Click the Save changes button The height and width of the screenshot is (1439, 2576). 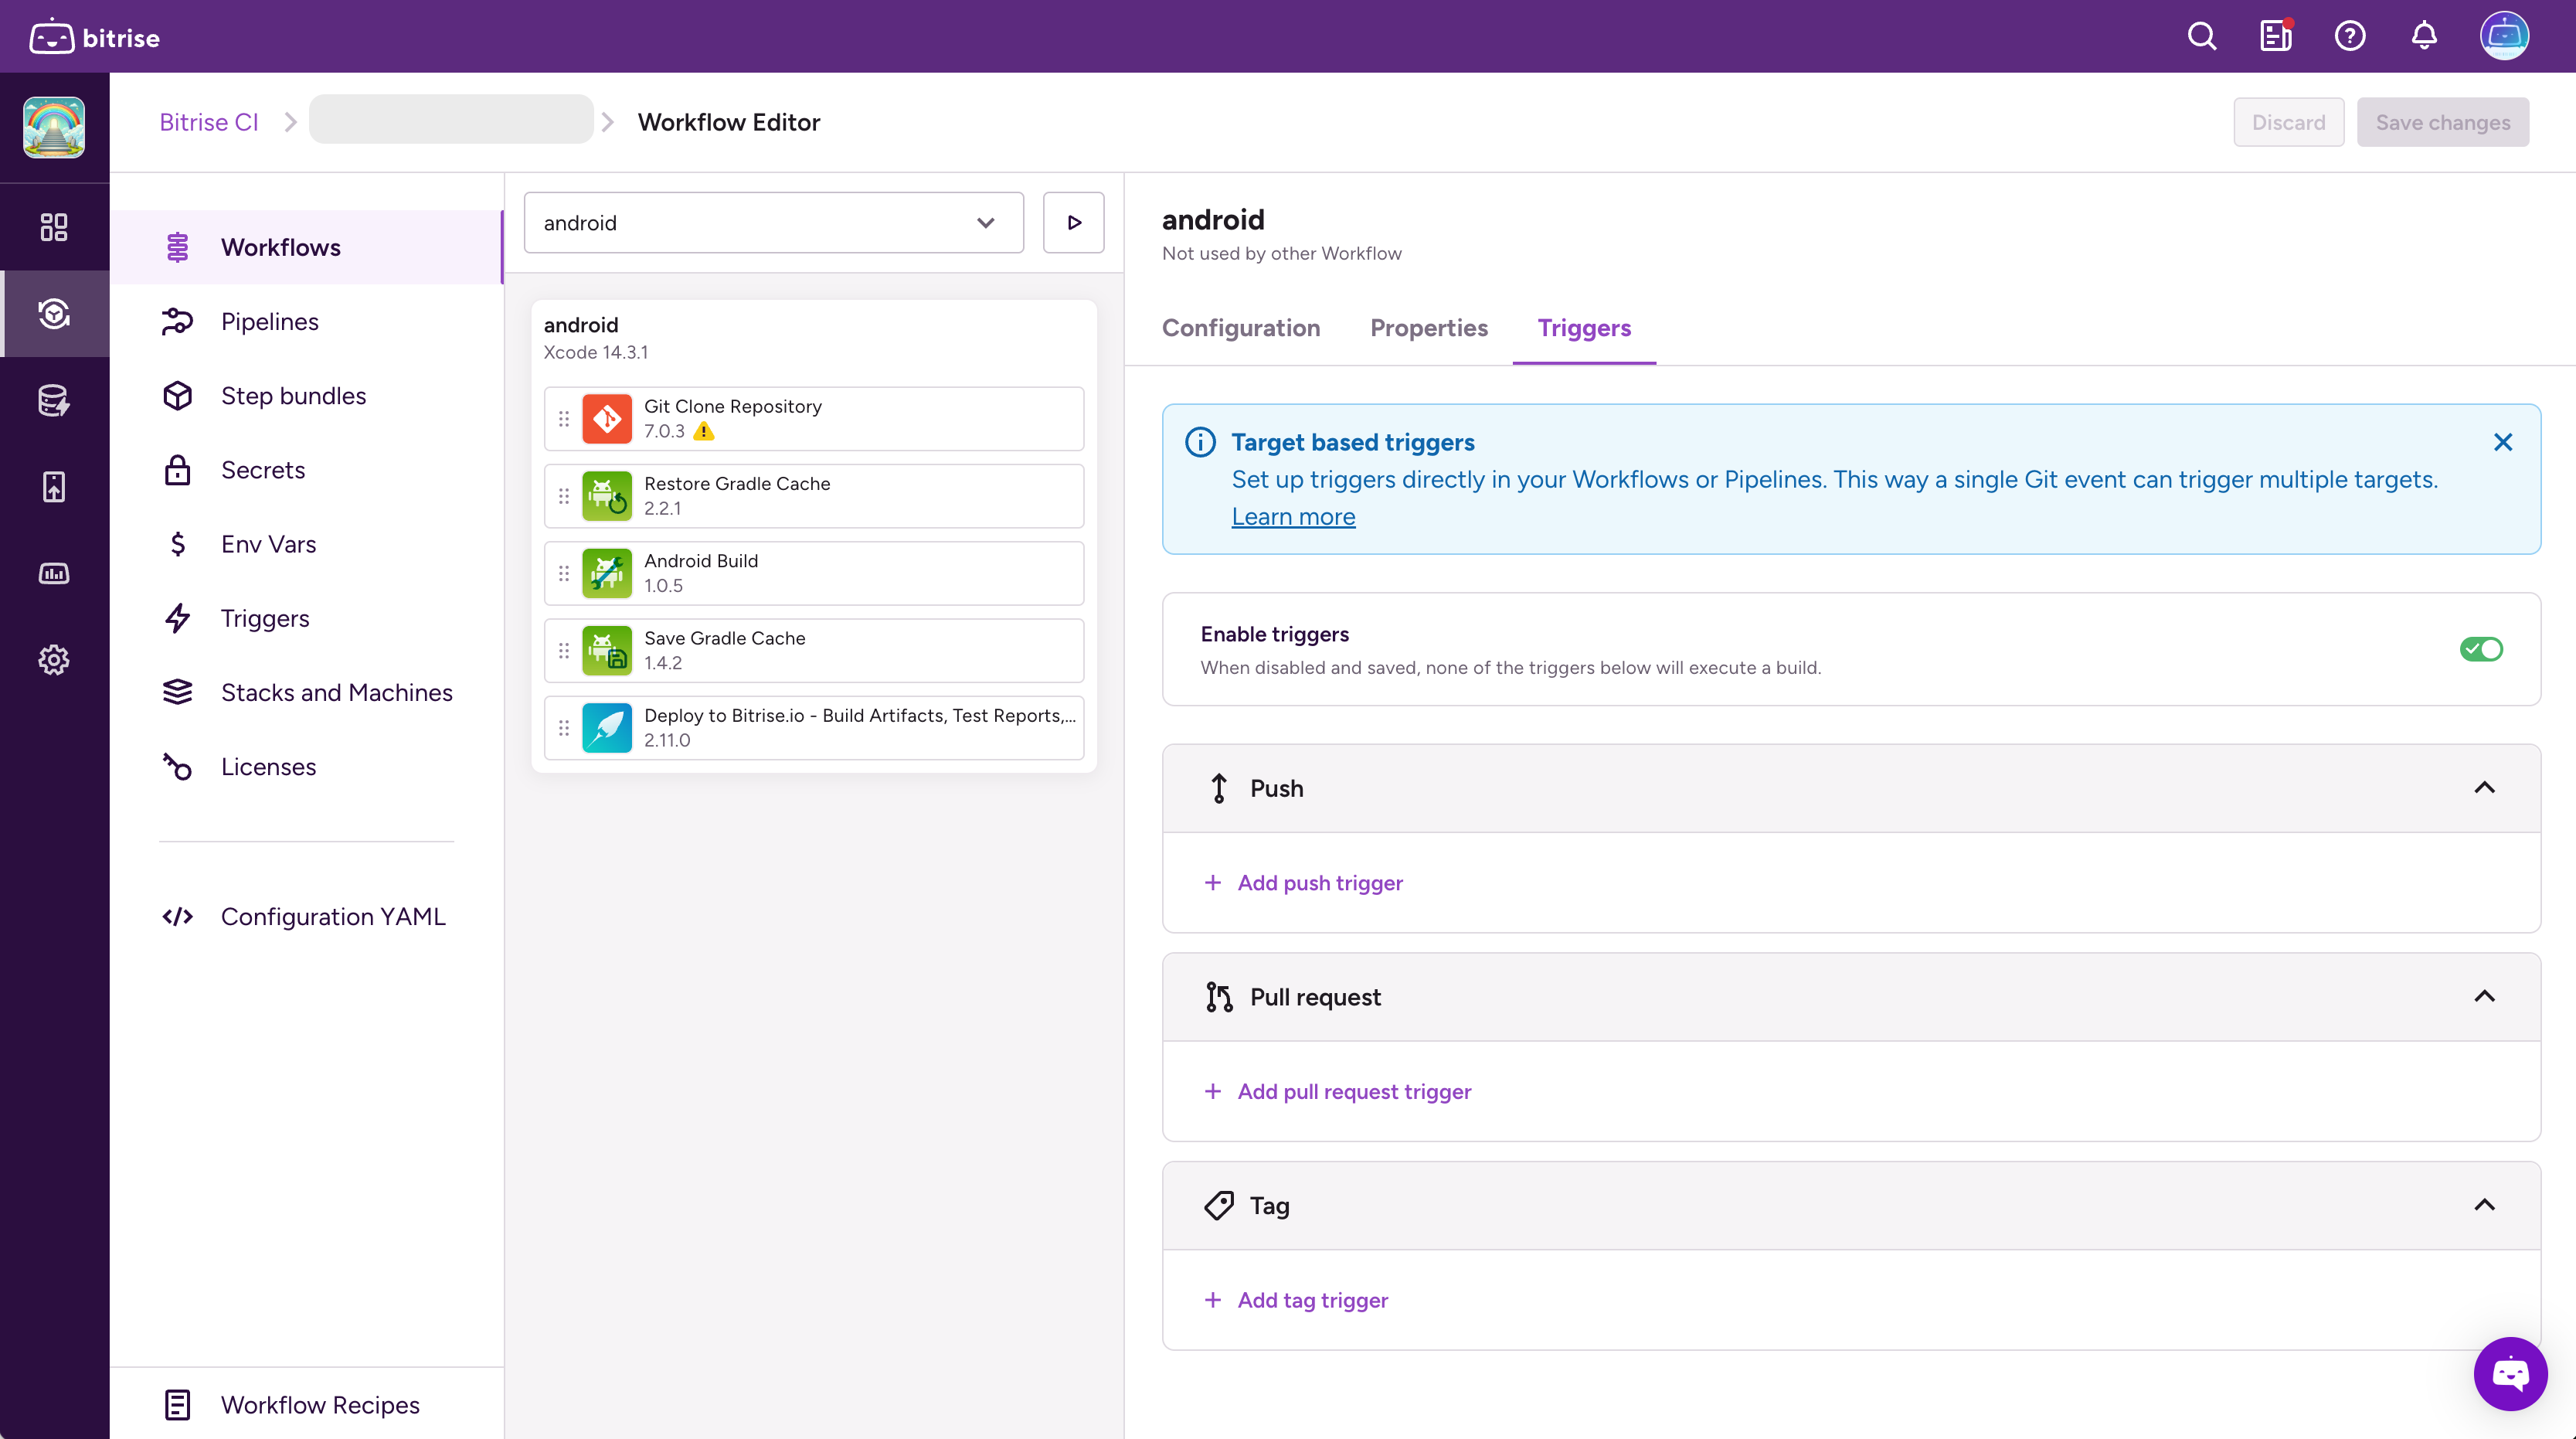(2443, 122)
